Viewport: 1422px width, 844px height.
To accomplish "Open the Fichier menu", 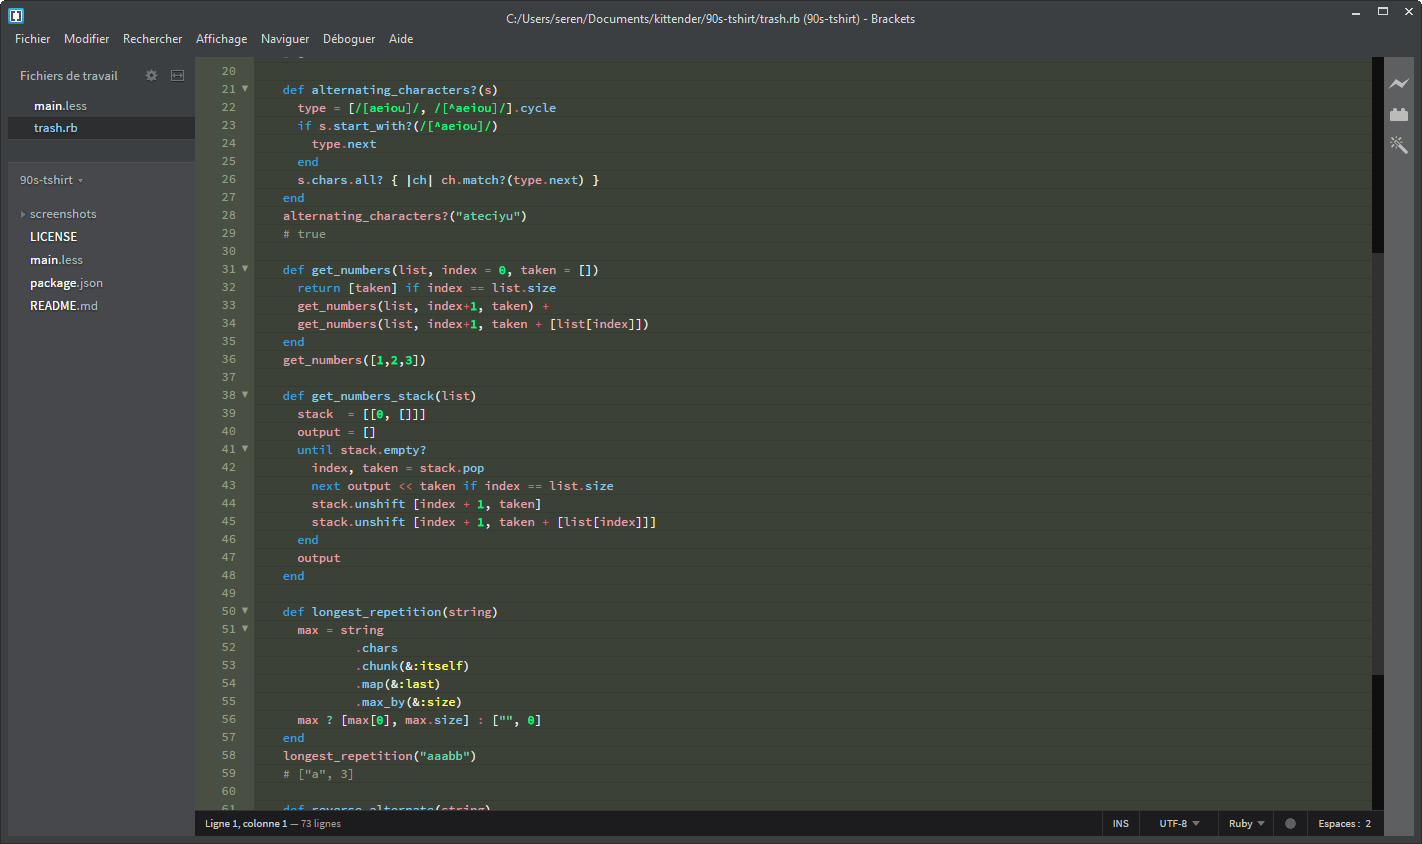I will [x=32, y=39].
